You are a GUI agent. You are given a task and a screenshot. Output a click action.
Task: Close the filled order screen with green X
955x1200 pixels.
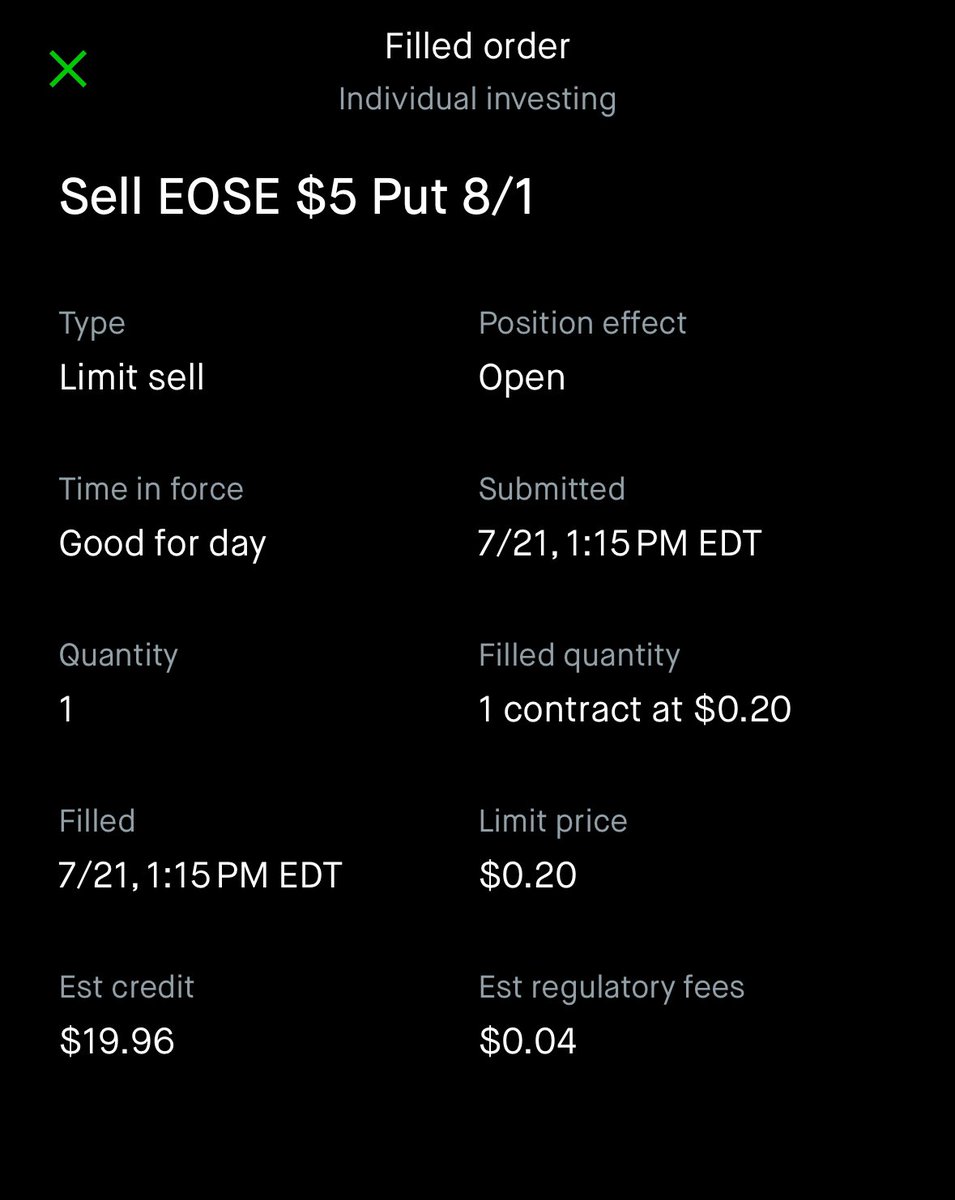pos(68,69)
